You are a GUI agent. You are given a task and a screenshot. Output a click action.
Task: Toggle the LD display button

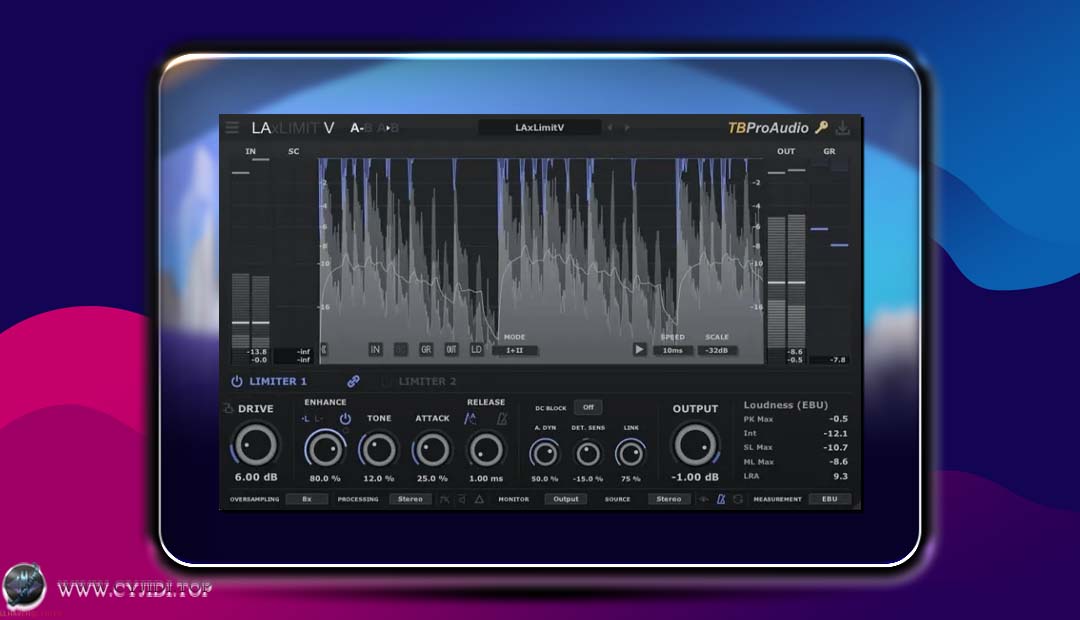pyautogui.click(x=476, y=350)
